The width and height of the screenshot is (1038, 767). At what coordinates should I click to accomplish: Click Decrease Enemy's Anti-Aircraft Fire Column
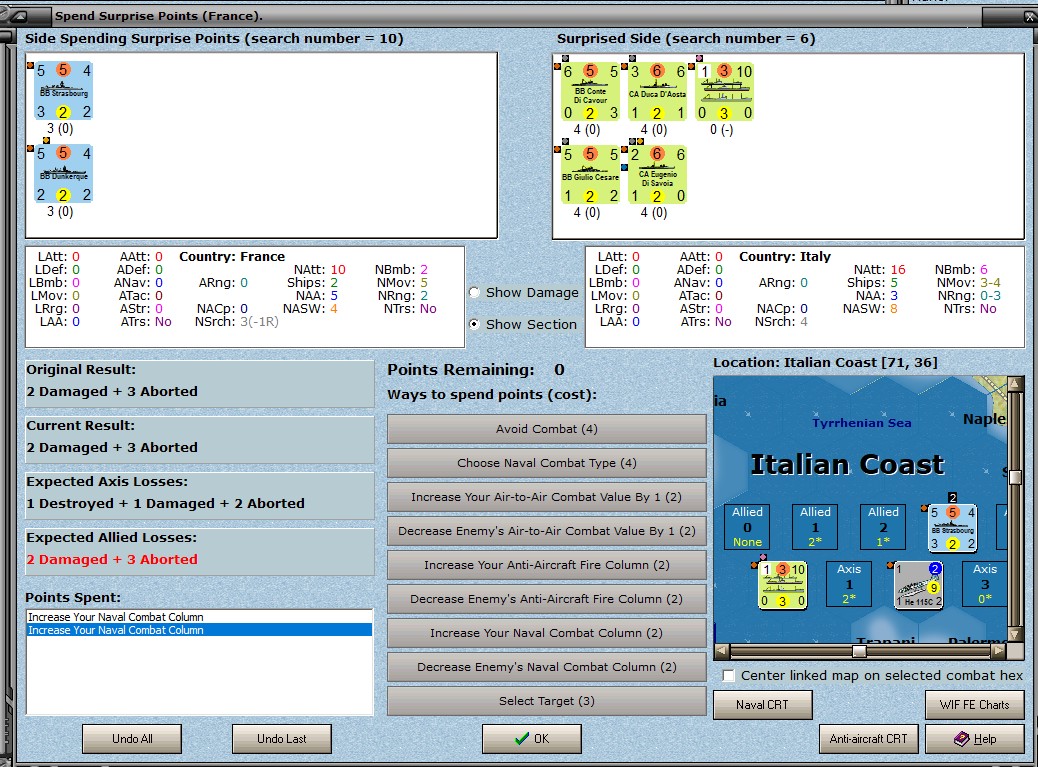[x=547, y=599]
